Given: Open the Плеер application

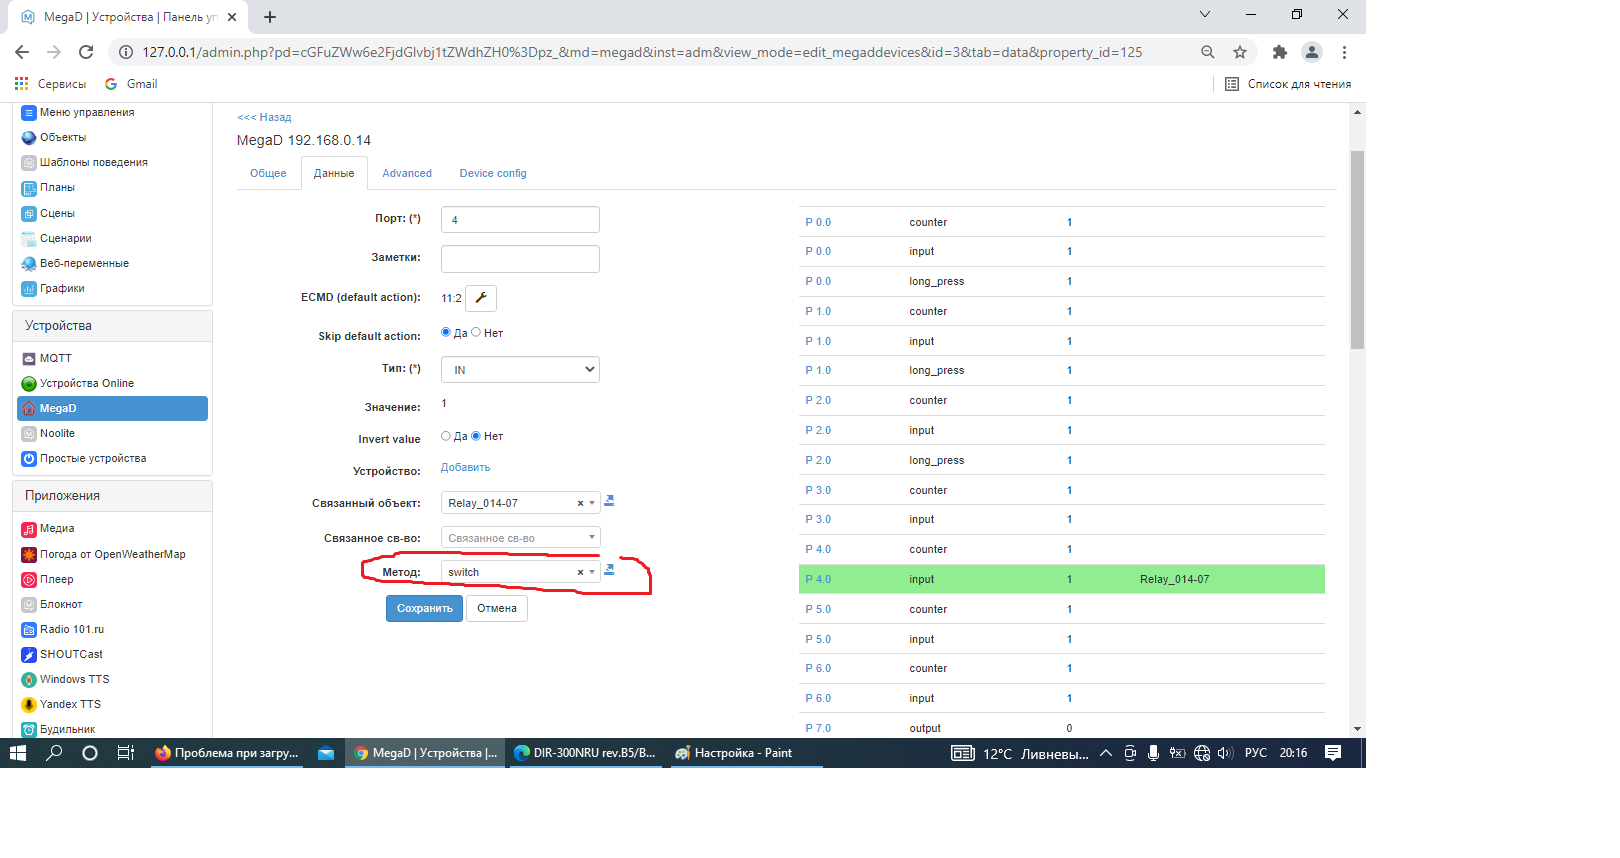Looking at the screenshot, I should coord(56,579).
